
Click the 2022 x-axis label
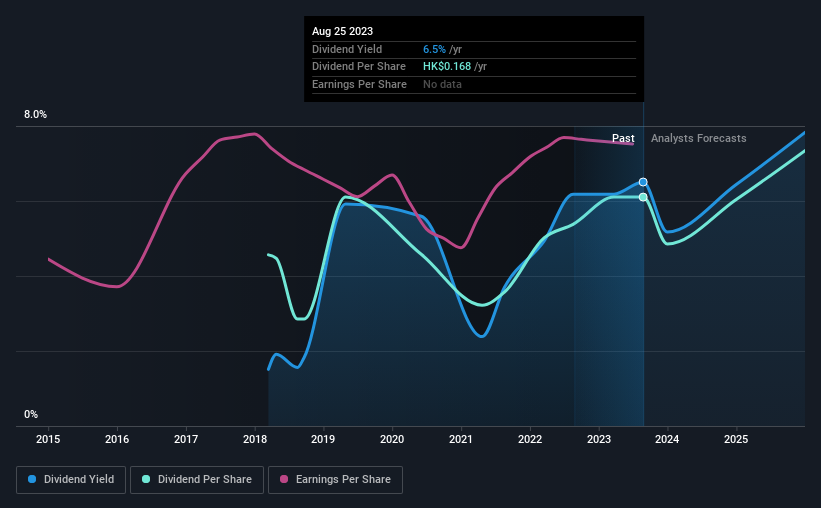[530, 439]
